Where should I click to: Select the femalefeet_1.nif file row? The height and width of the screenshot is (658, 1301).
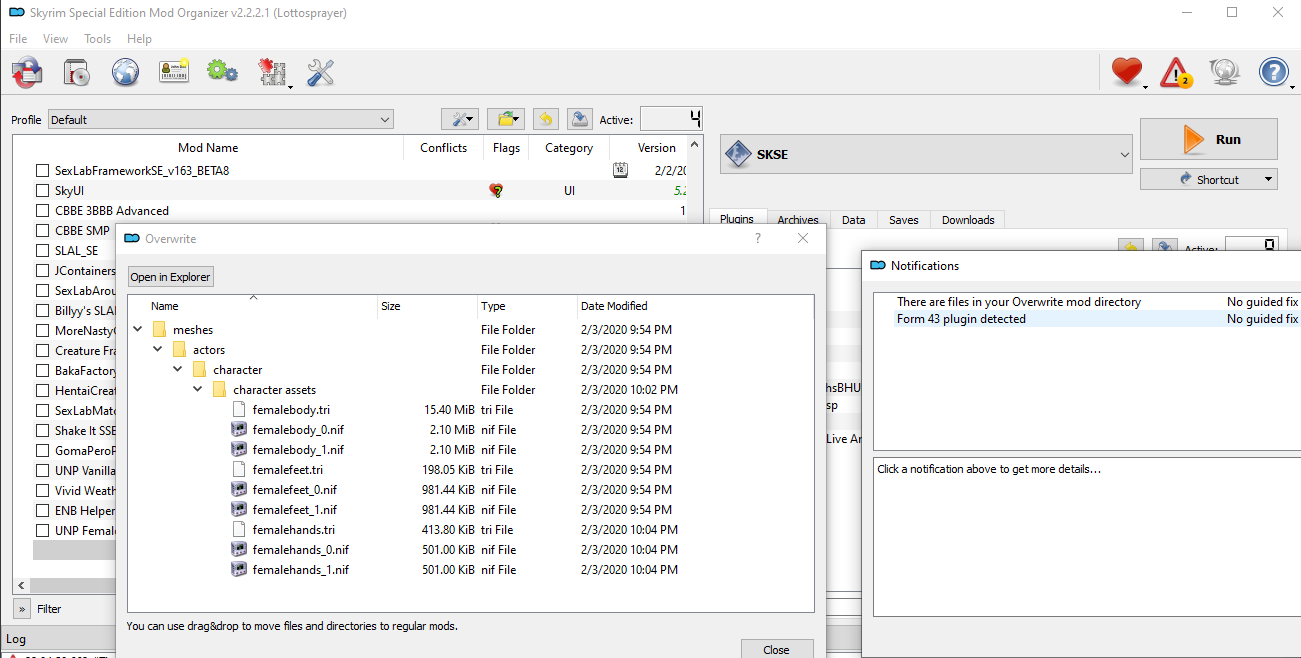(x=470, y=510)
